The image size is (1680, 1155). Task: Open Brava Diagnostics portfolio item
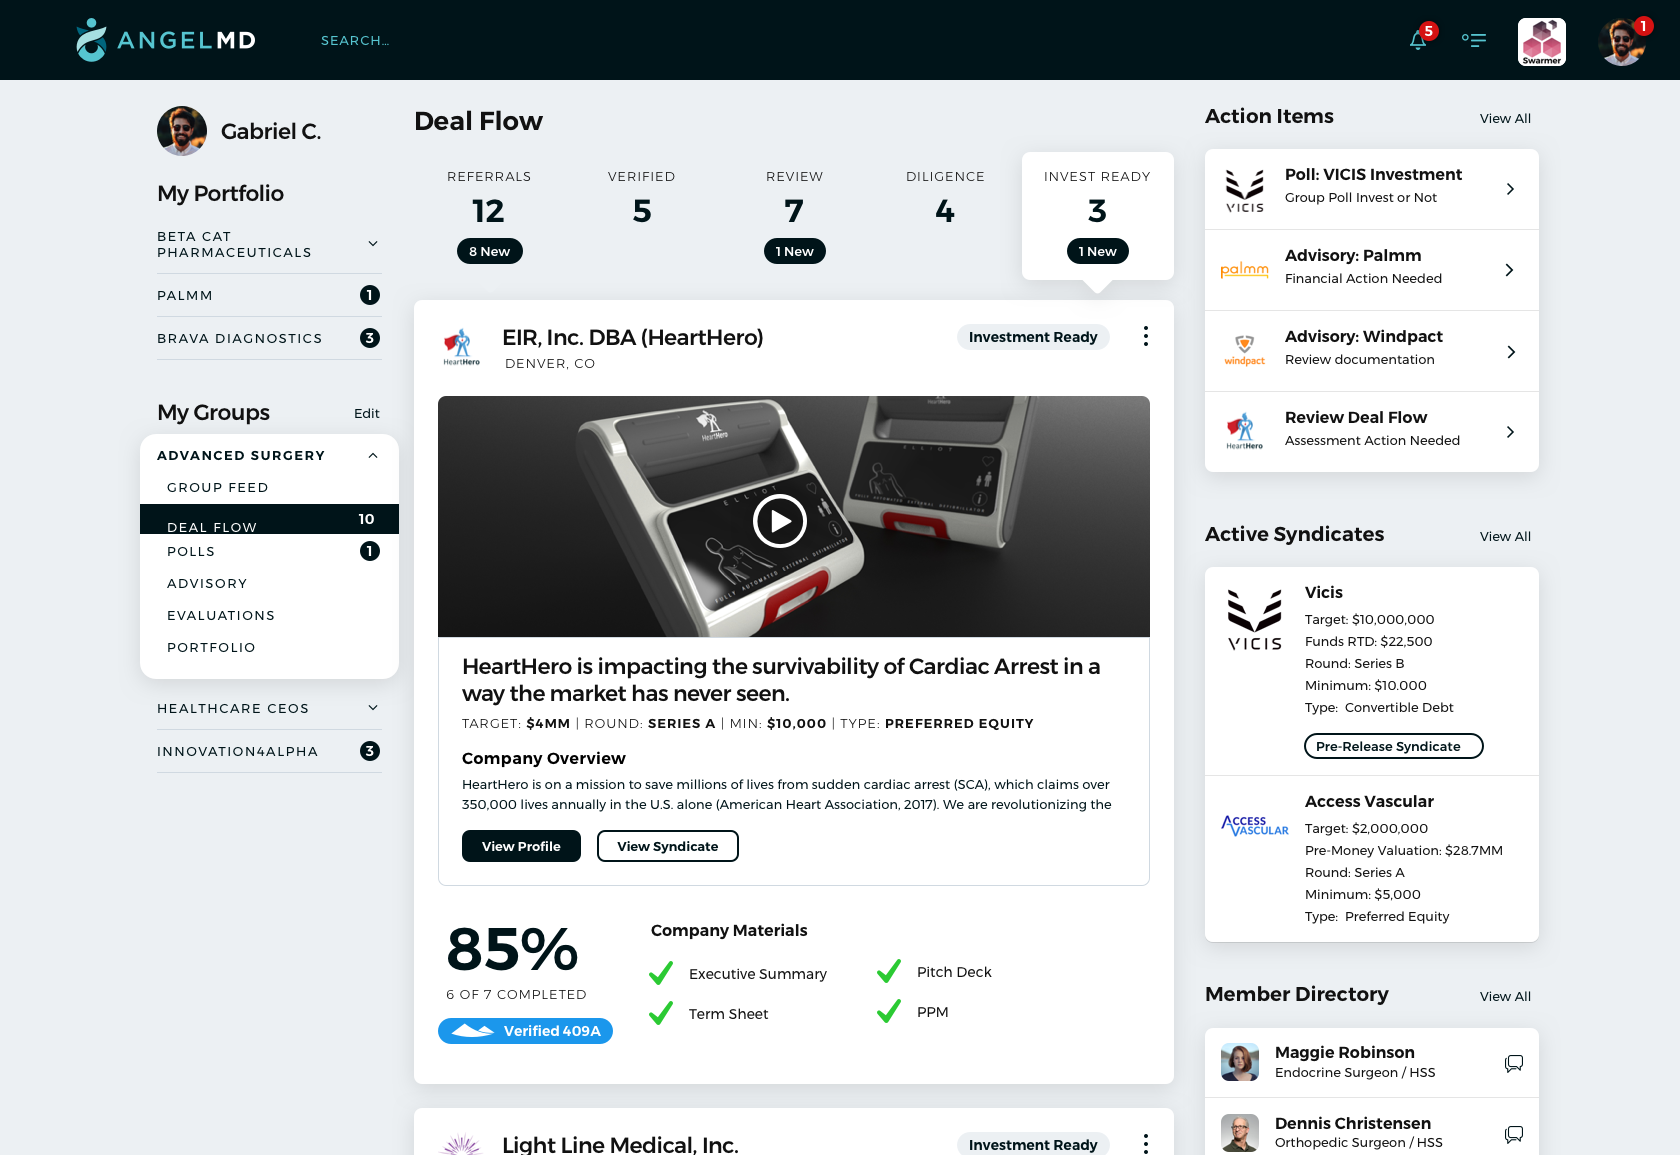coord(269,338)
